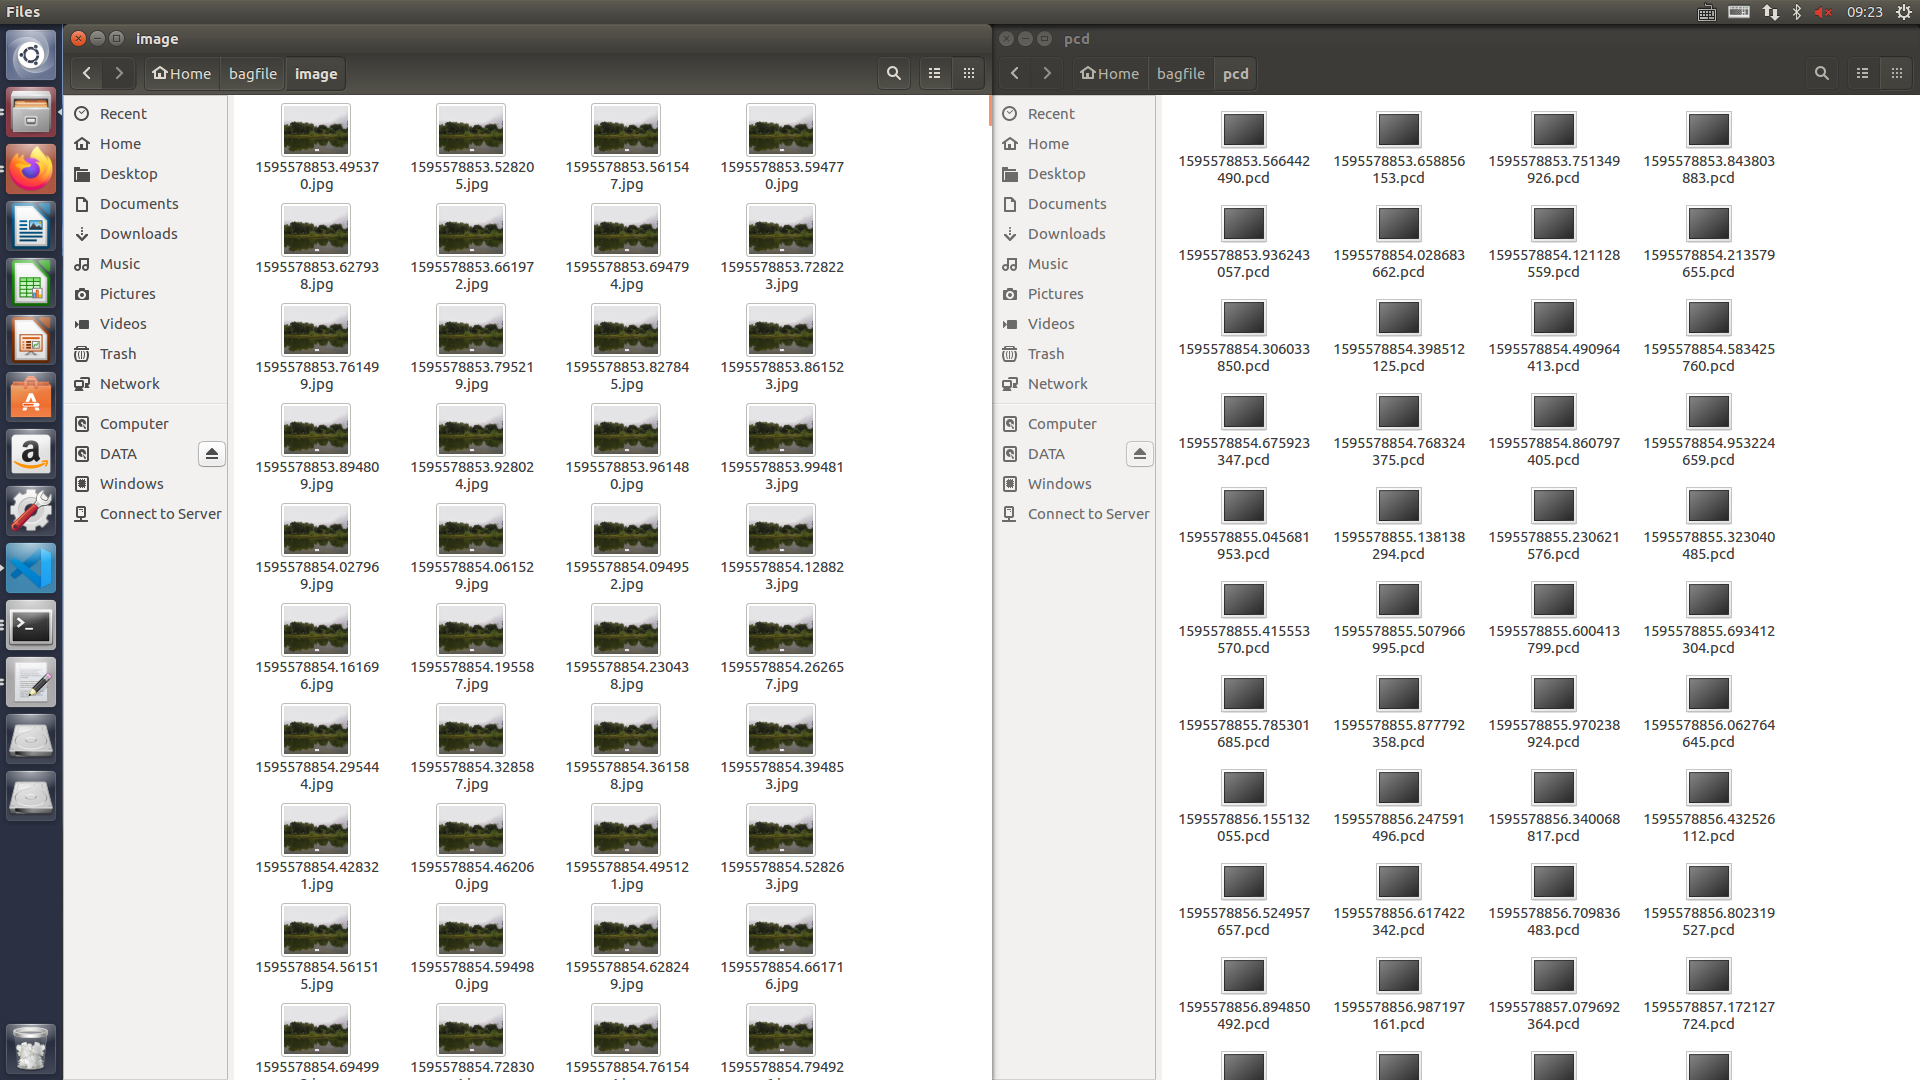Viewport: 1920px width, 1080px height.
Task: Switch image window to grid view
Action: coord(968,73)
